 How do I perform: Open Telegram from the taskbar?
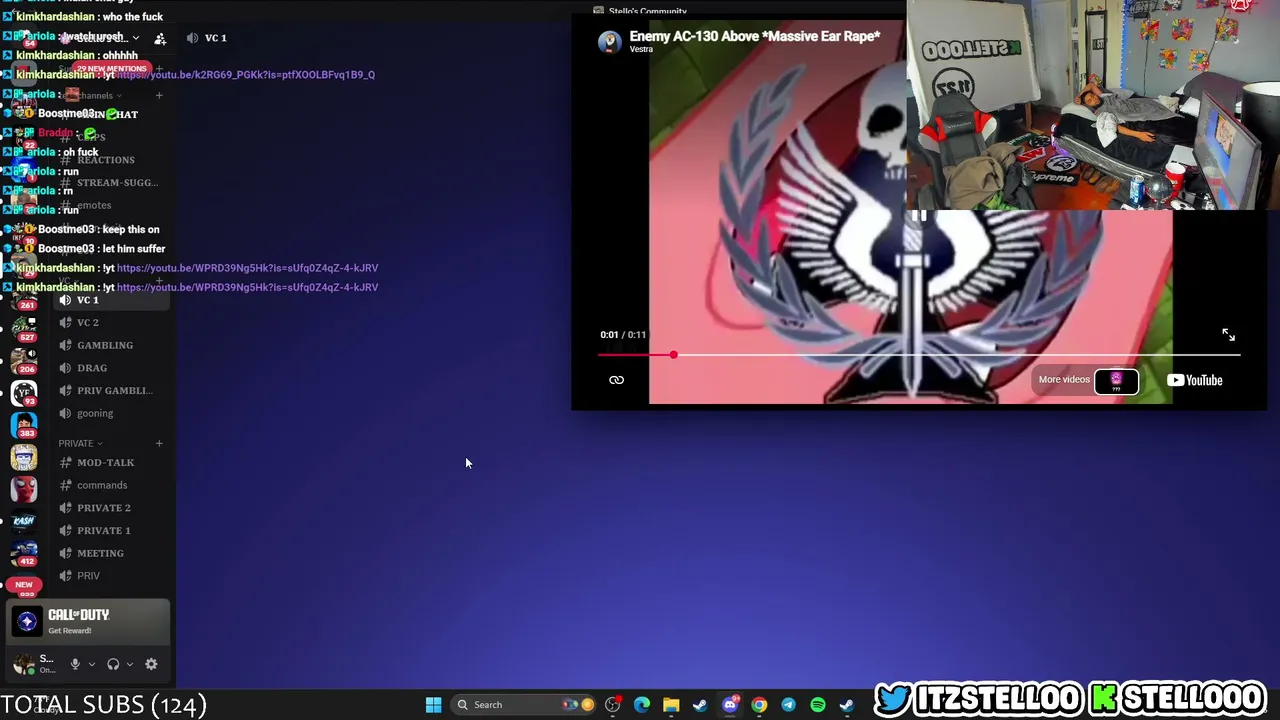pyautogui.click(x=788, y=705)
